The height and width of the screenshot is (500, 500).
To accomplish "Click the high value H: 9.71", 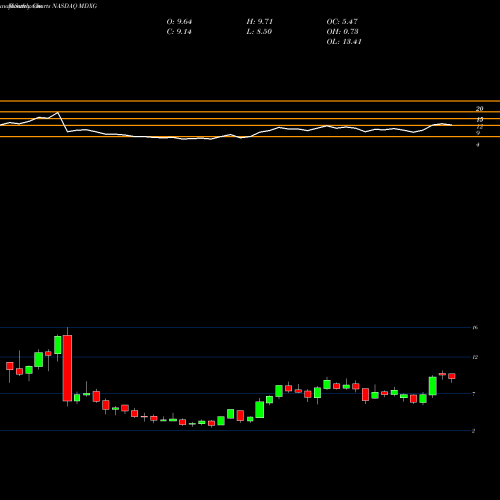I will 260,22.
